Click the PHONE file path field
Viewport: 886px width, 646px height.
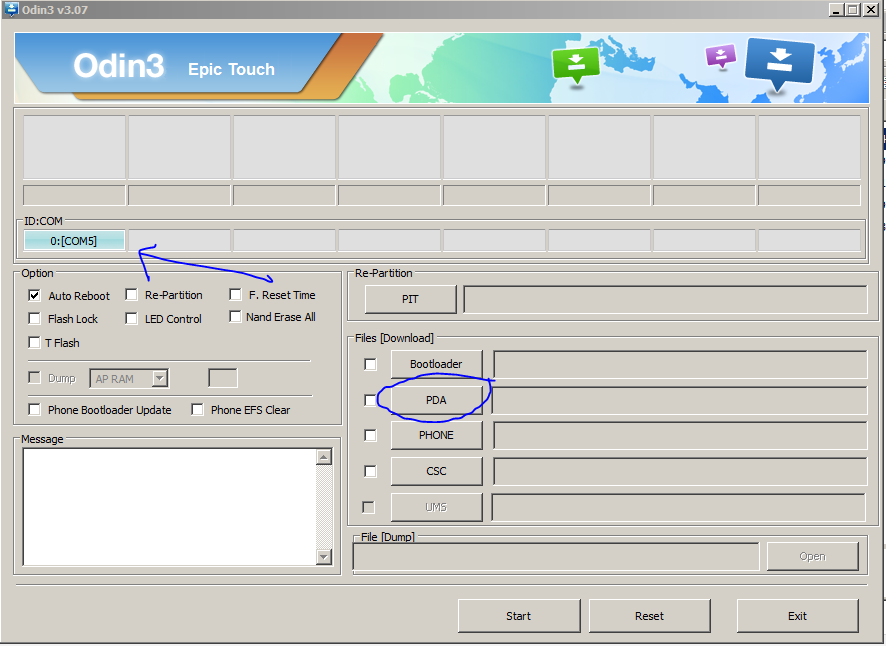(x=680, y=435)
